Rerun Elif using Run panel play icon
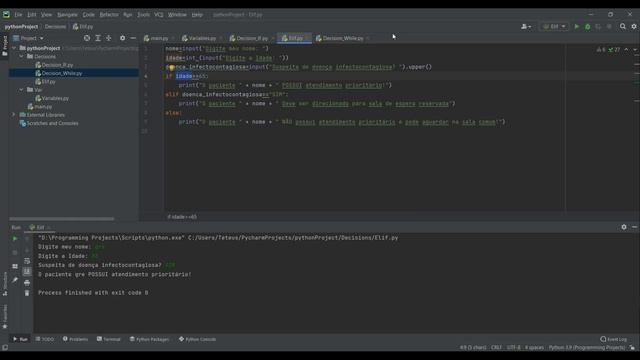Image resolution: width=640 pixels, height=360 pixels. (x=15, y=238)
